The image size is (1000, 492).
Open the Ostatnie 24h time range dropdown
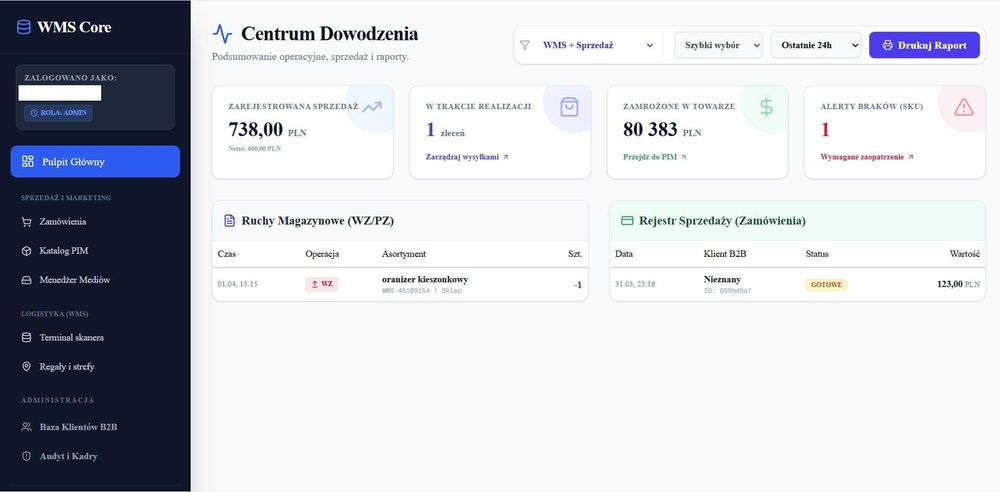[815, 45]
